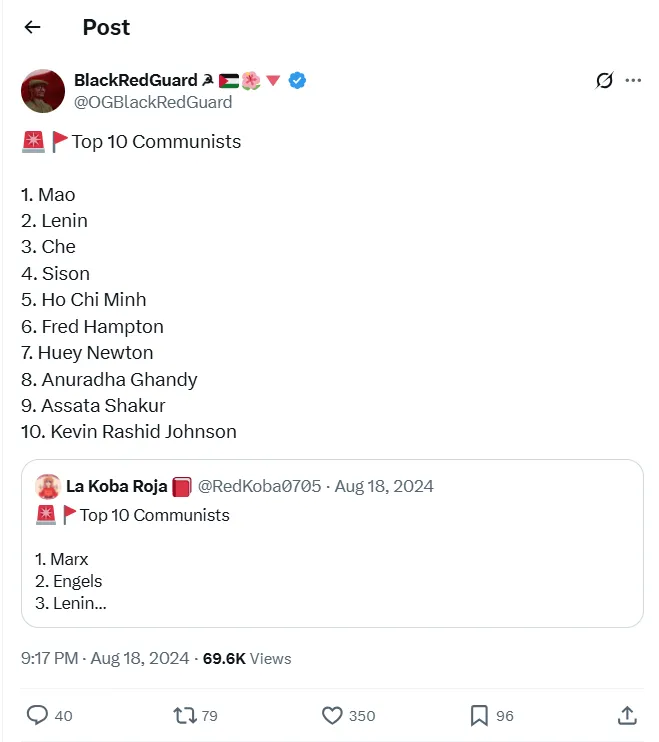
Task: Repost this post via the retweet icon
Action: tap(185, 715)
